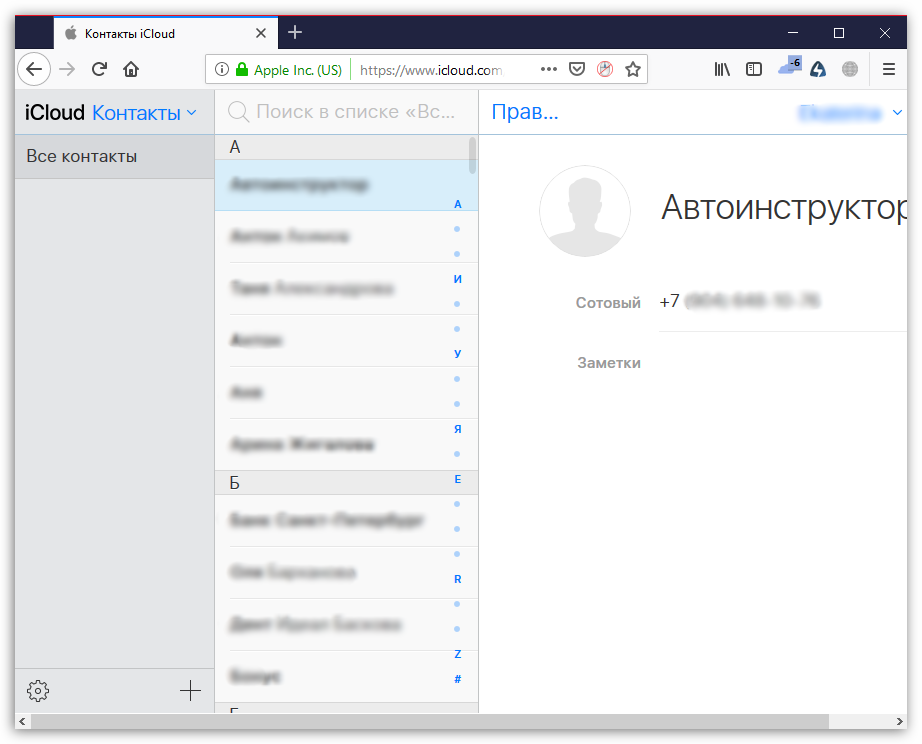Image resolution: width=922 pixels, height=744 pixels.
Task: Click the Заметки notes label
Action: pyautogui.click(x=609, y=362)
